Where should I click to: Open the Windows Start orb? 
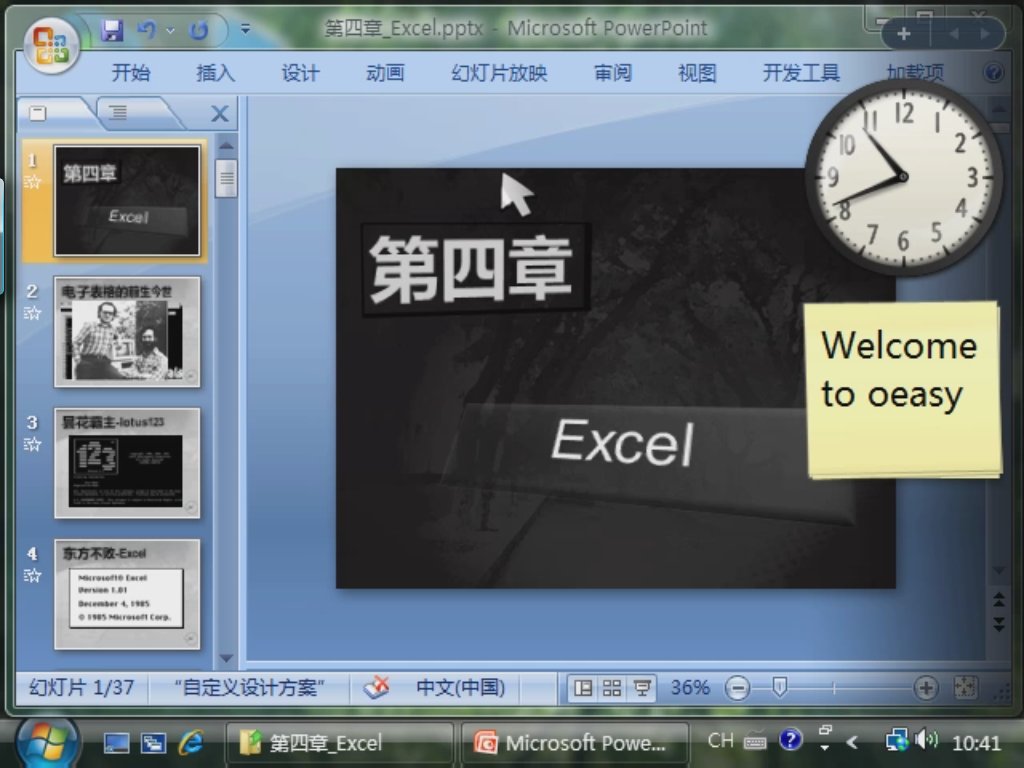click(x=48, y=743)
